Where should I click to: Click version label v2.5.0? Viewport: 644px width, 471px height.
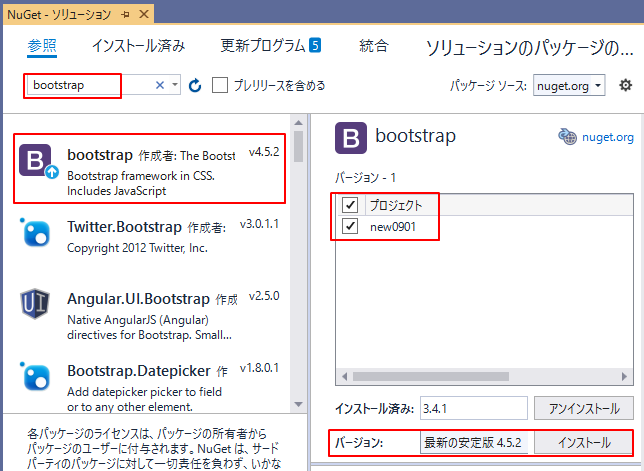point(264,296)
